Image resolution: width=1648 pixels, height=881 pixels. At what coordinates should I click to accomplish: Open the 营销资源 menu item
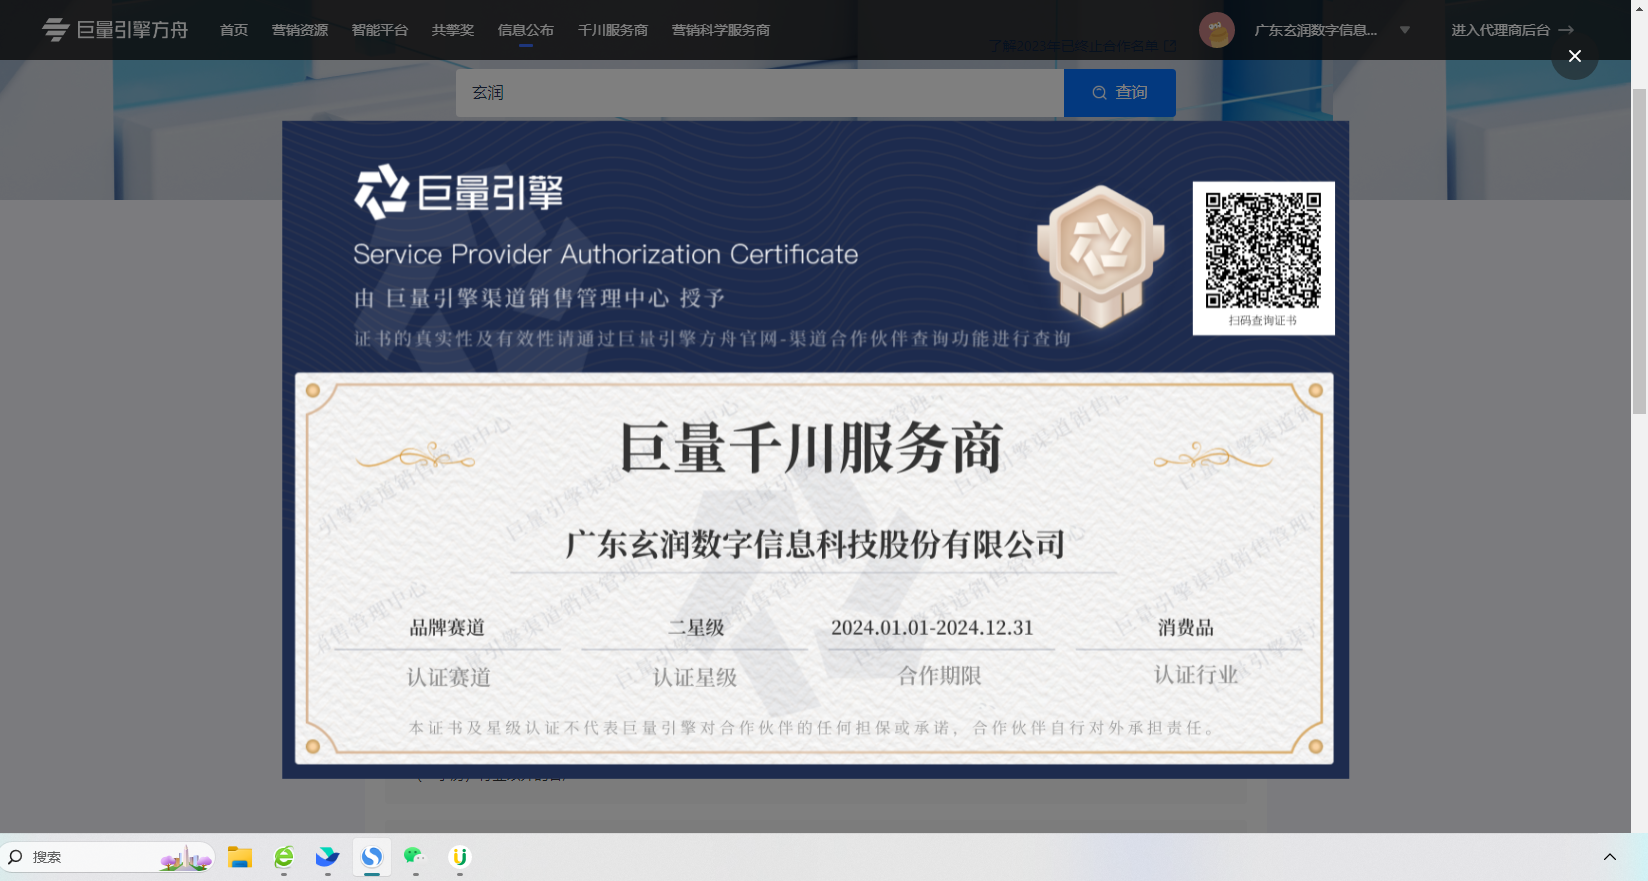click(300, 30)
